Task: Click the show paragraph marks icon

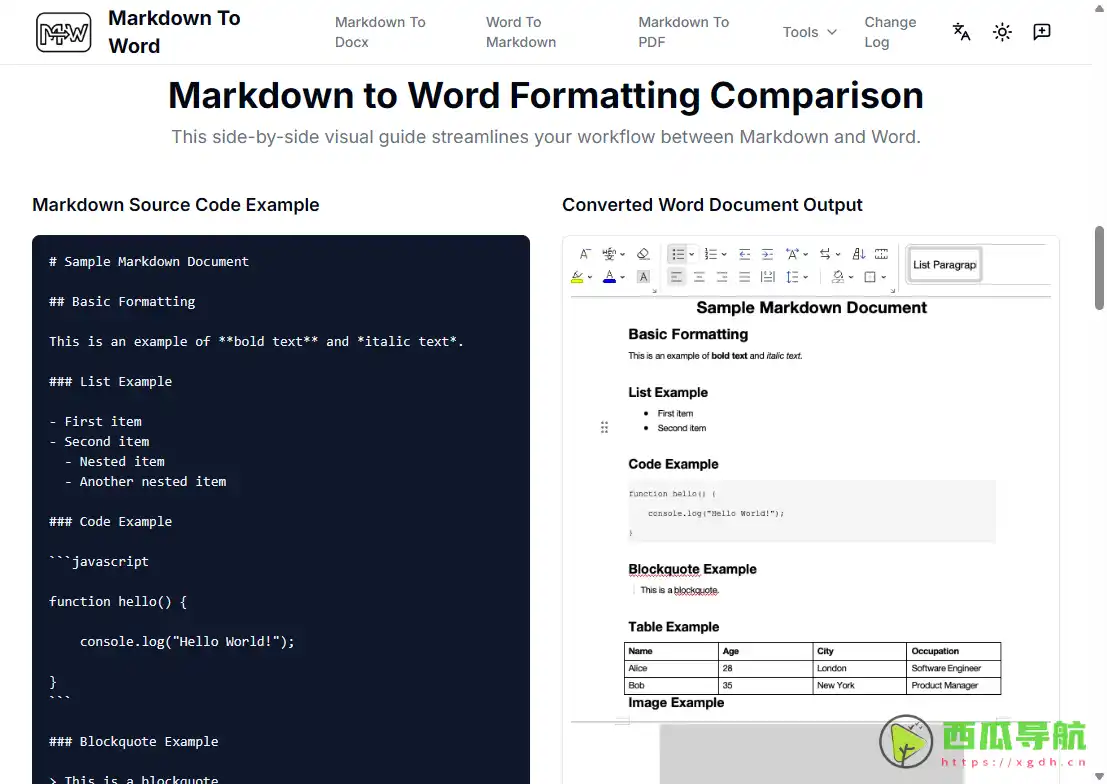Action: (881, 254)
